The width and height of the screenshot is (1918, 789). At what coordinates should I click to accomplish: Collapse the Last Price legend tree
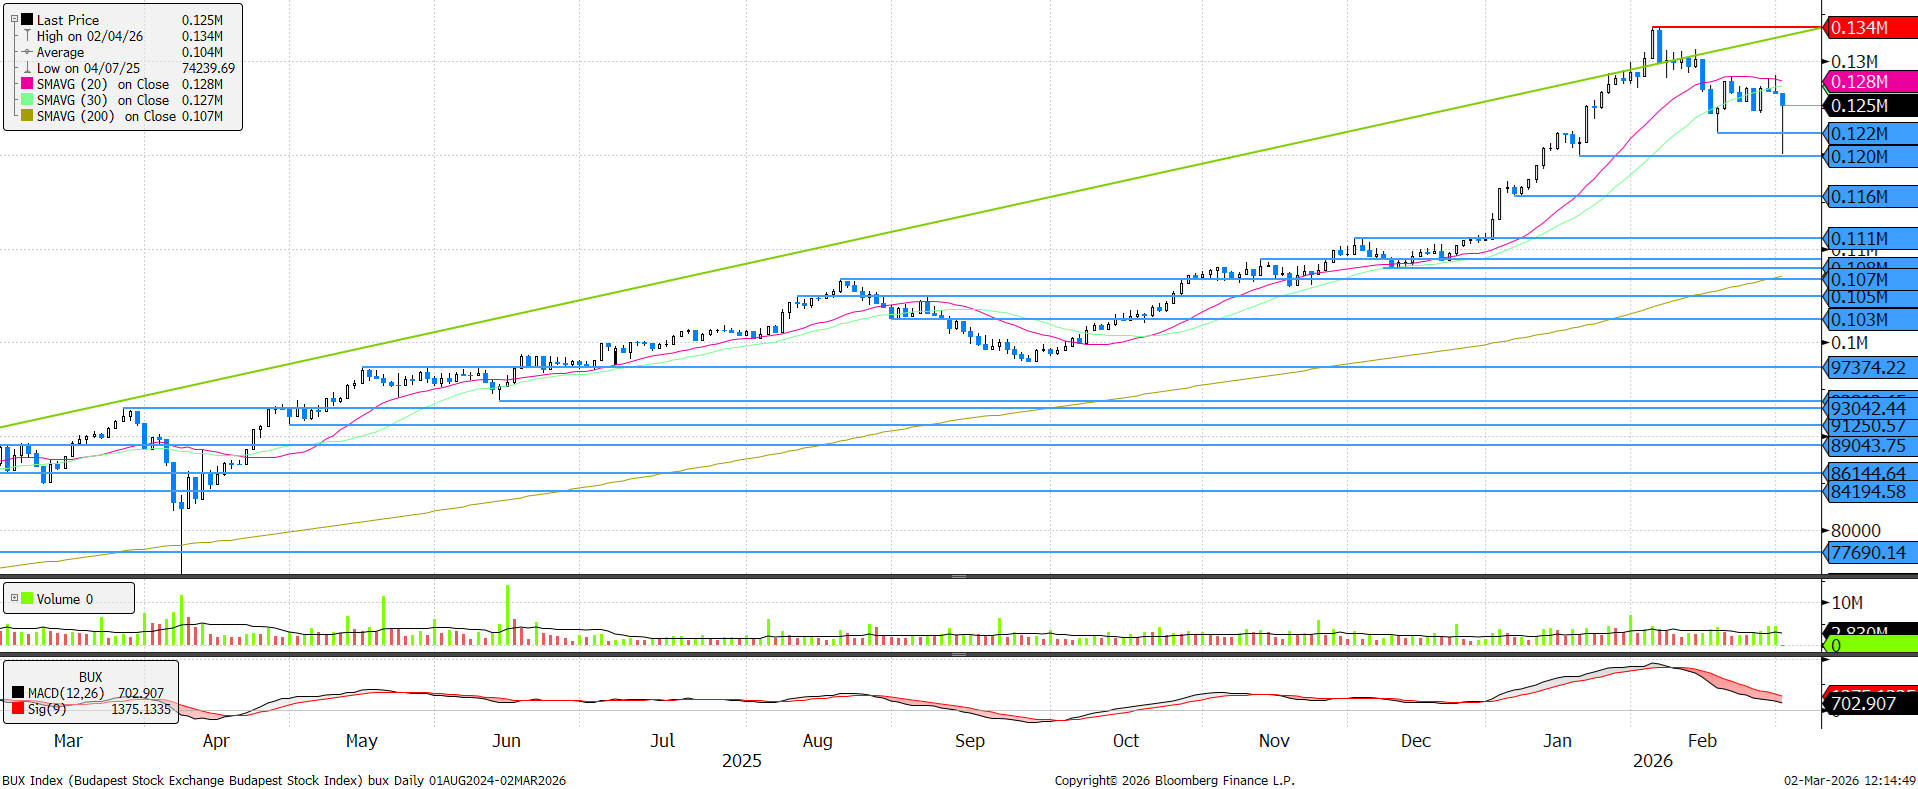14,19
